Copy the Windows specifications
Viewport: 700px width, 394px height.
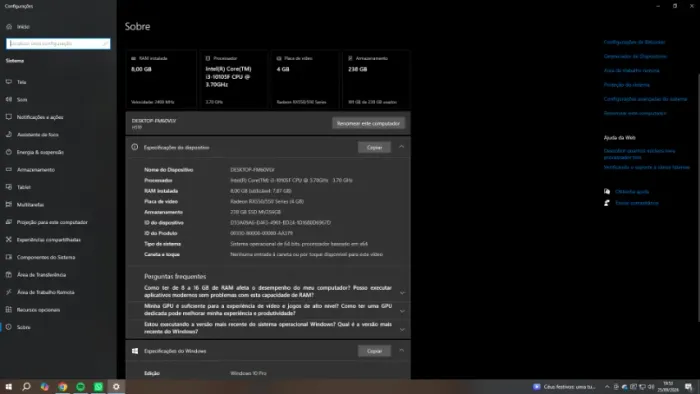pos(374,351)
